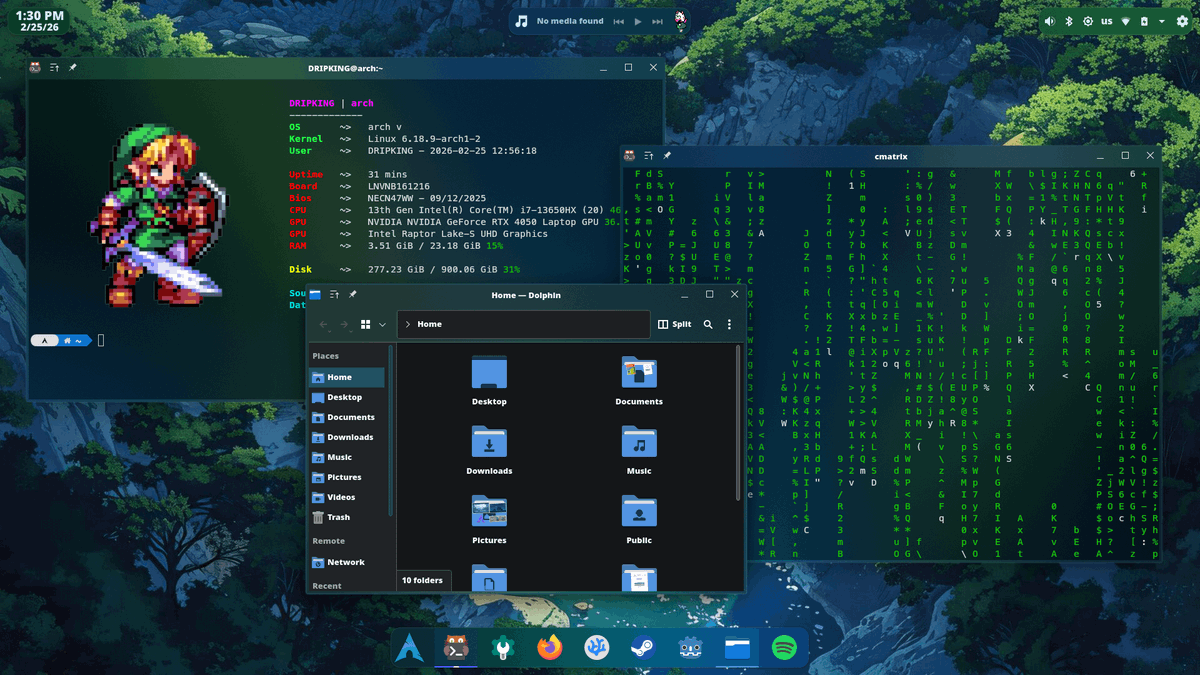
Task: Open the green wrench settings app in dock
Action: click(503, 649)
